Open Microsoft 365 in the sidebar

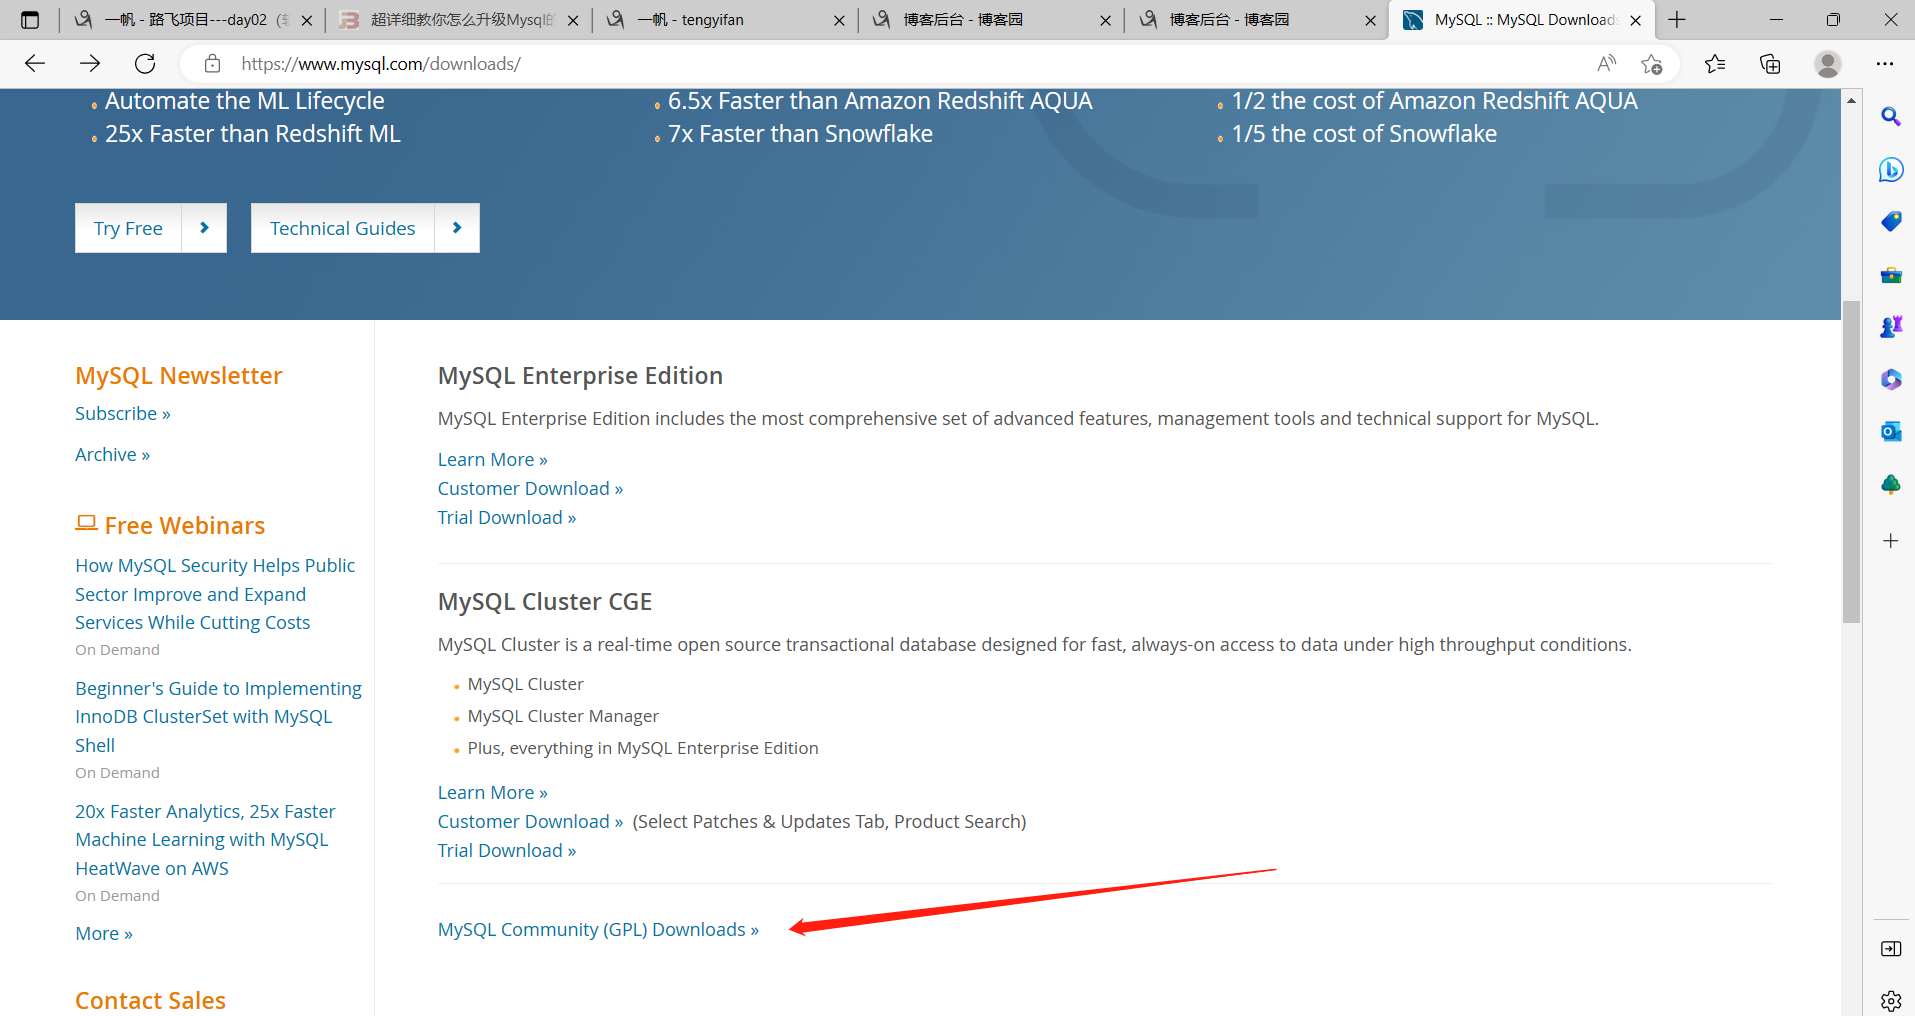pyautogui.click(x=1890, y=379)
